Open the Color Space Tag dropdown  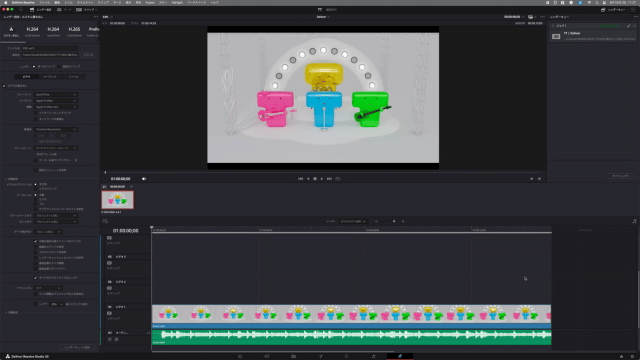56,216
